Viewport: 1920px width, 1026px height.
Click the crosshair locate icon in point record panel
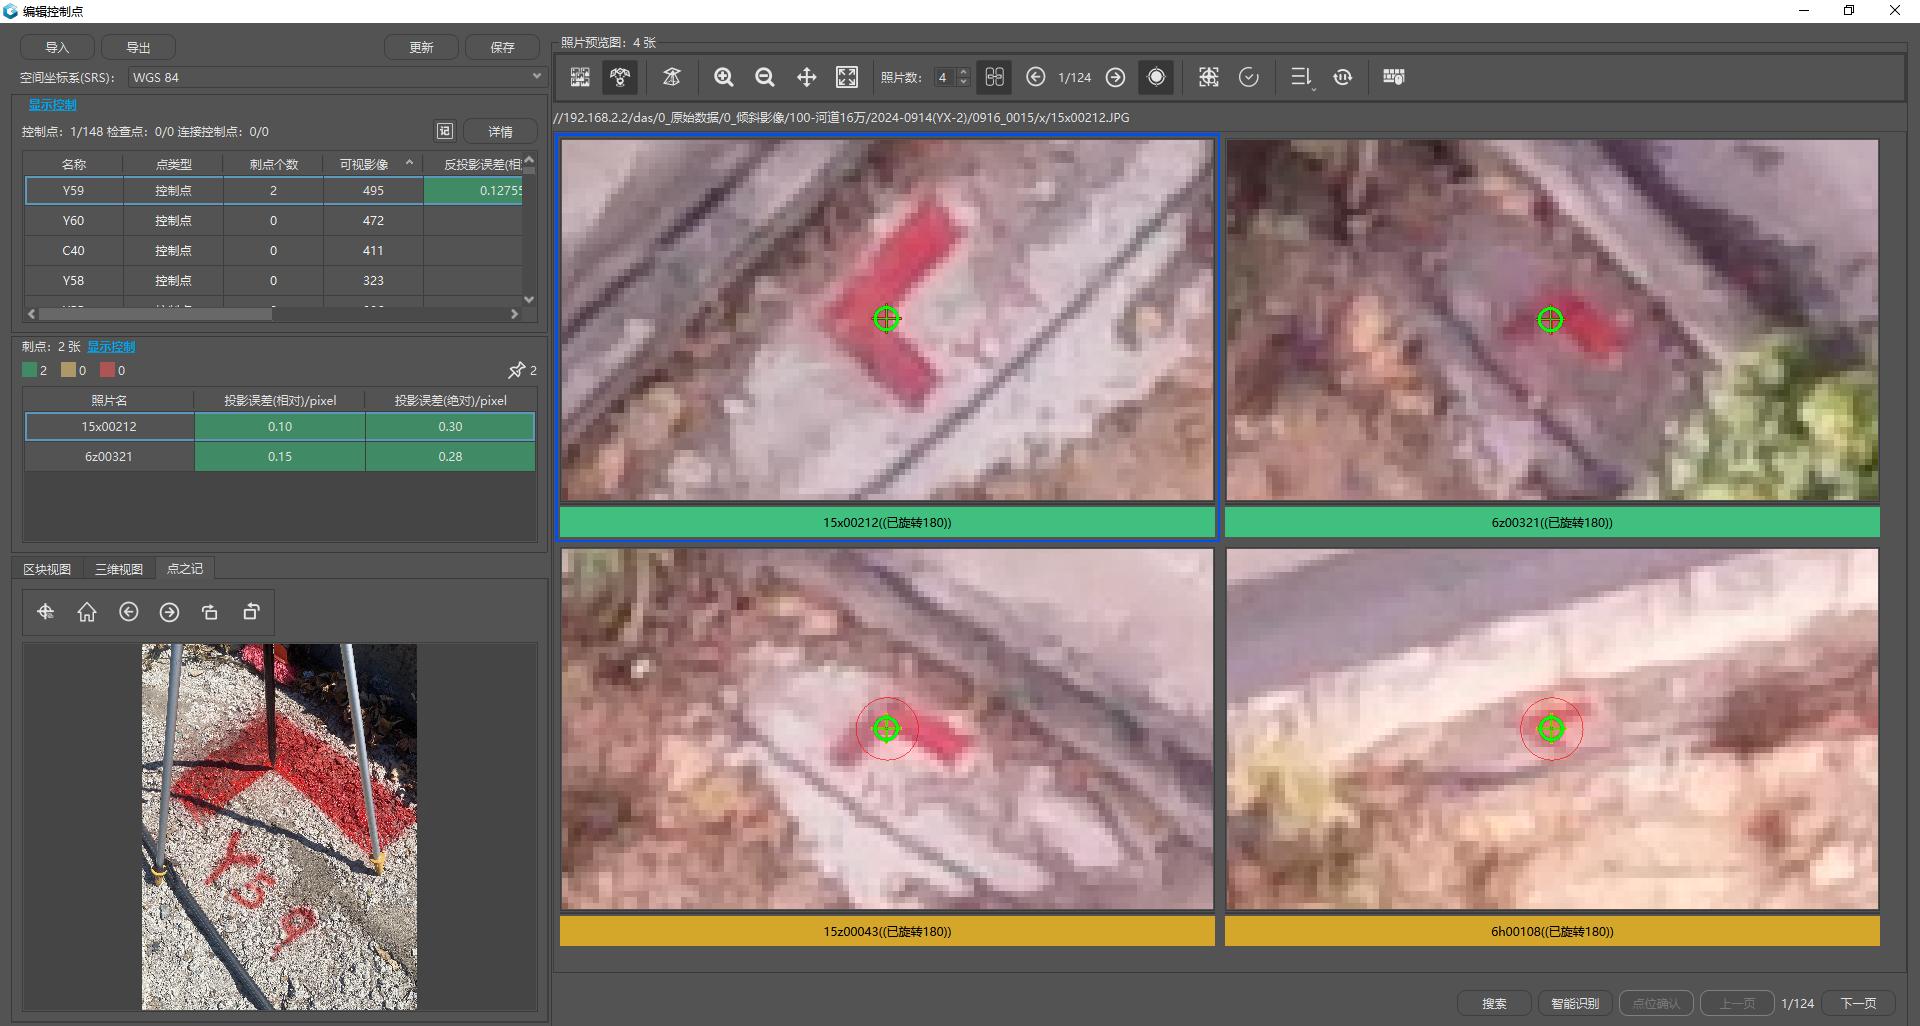point(45,612)
